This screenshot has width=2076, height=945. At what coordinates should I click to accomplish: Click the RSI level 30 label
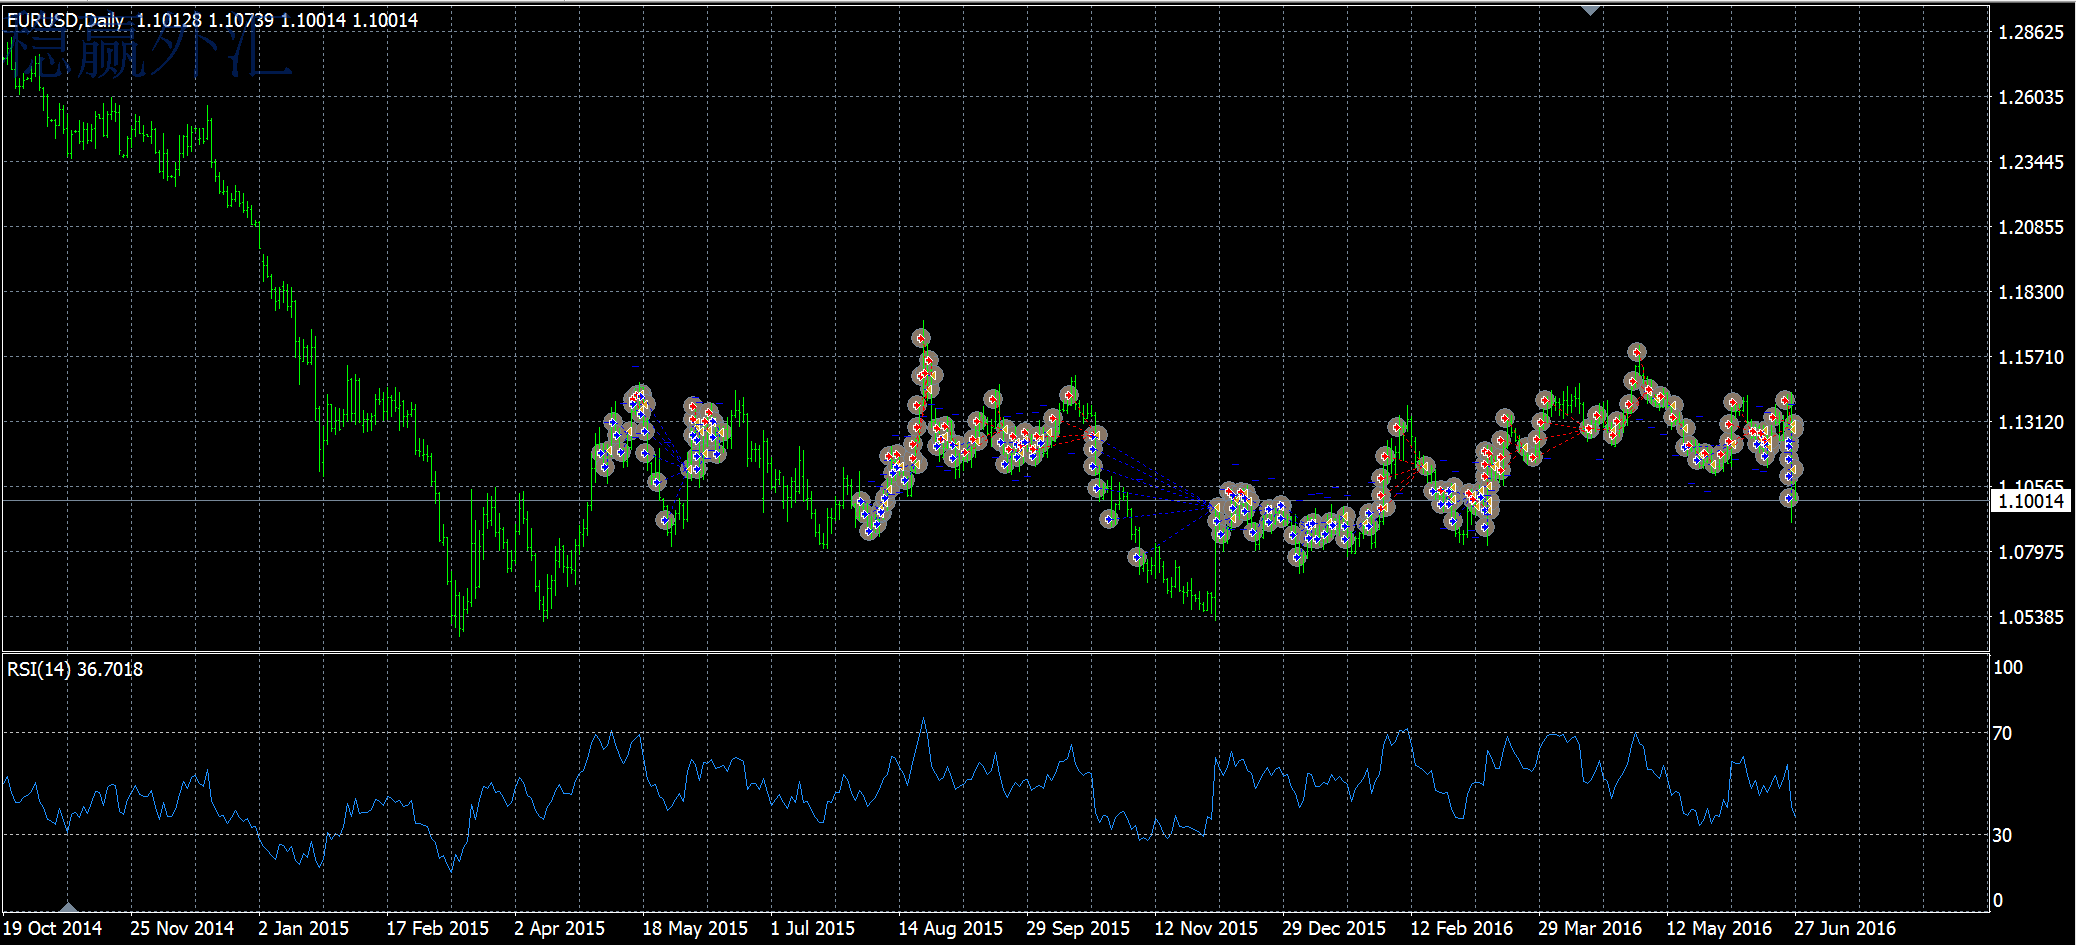click(2002, 834)
